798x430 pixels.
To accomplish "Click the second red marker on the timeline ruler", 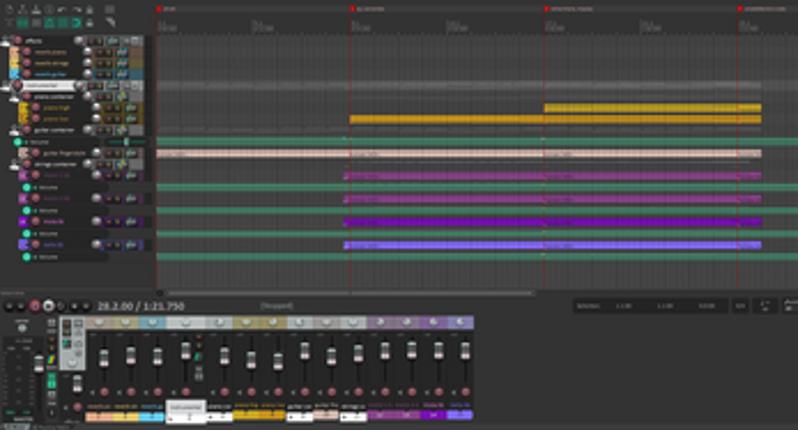I will 351,8.
